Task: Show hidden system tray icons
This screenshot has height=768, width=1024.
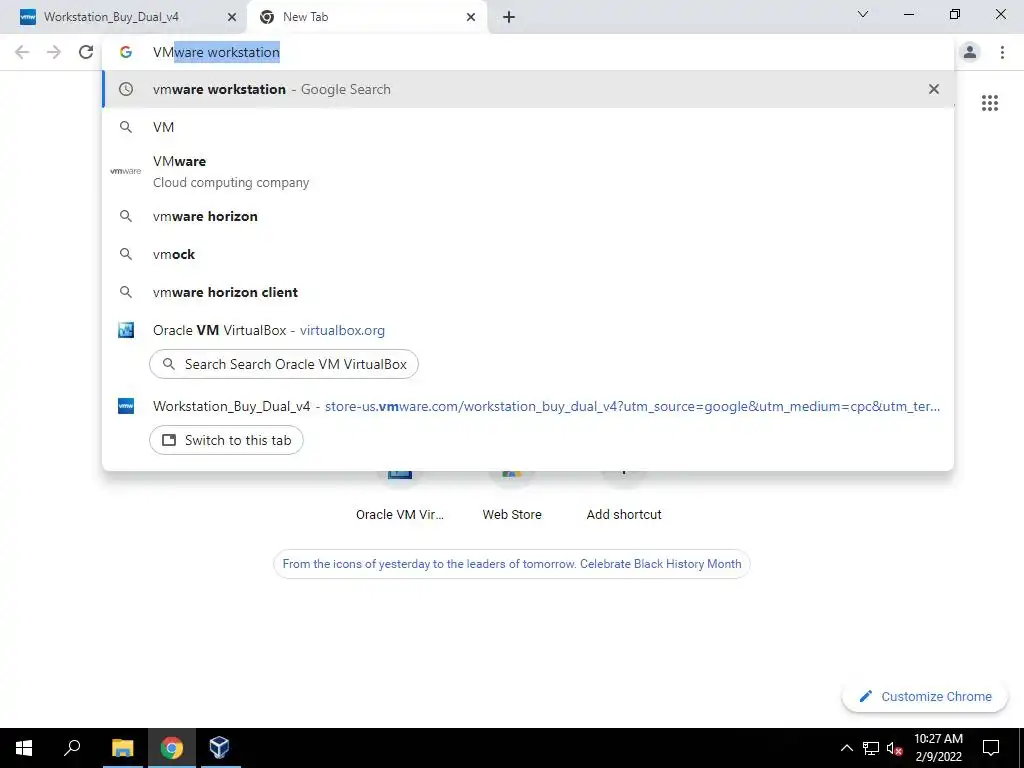Action: tap(846, 748)
